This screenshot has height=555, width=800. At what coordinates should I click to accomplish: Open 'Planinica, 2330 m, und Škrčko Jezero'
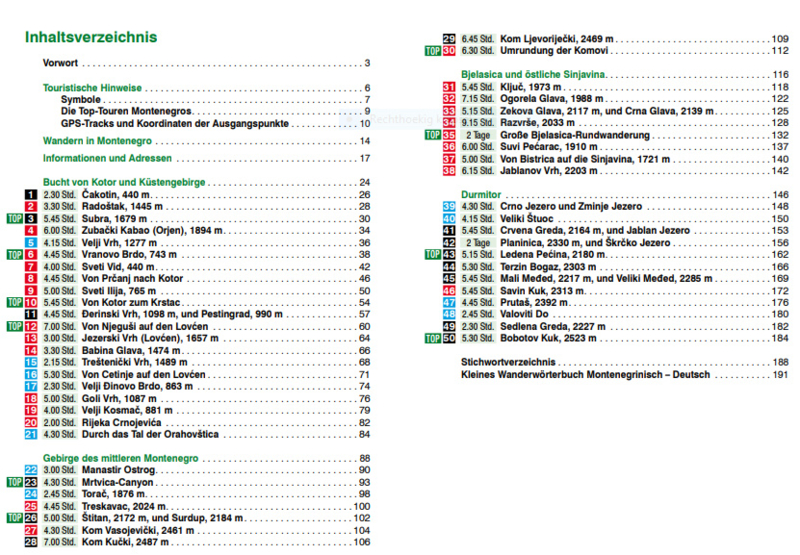pyautogui.click(x=585, y=243)
